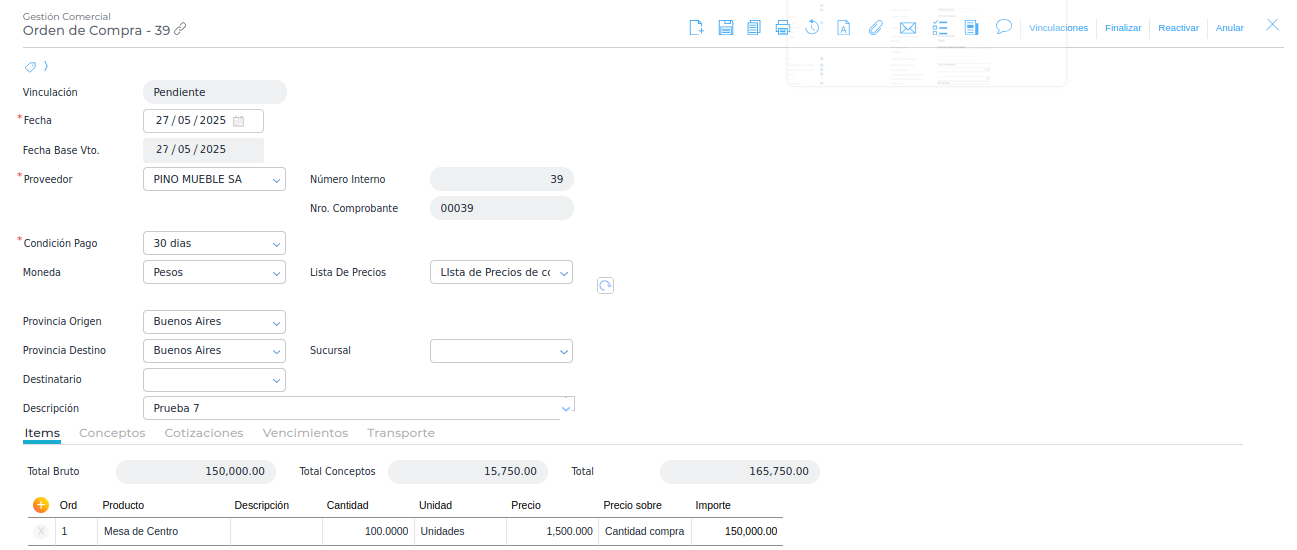Viewport: 1297px width, 550px height.
Task: Click the Anular link
Action: point(1229,28)
